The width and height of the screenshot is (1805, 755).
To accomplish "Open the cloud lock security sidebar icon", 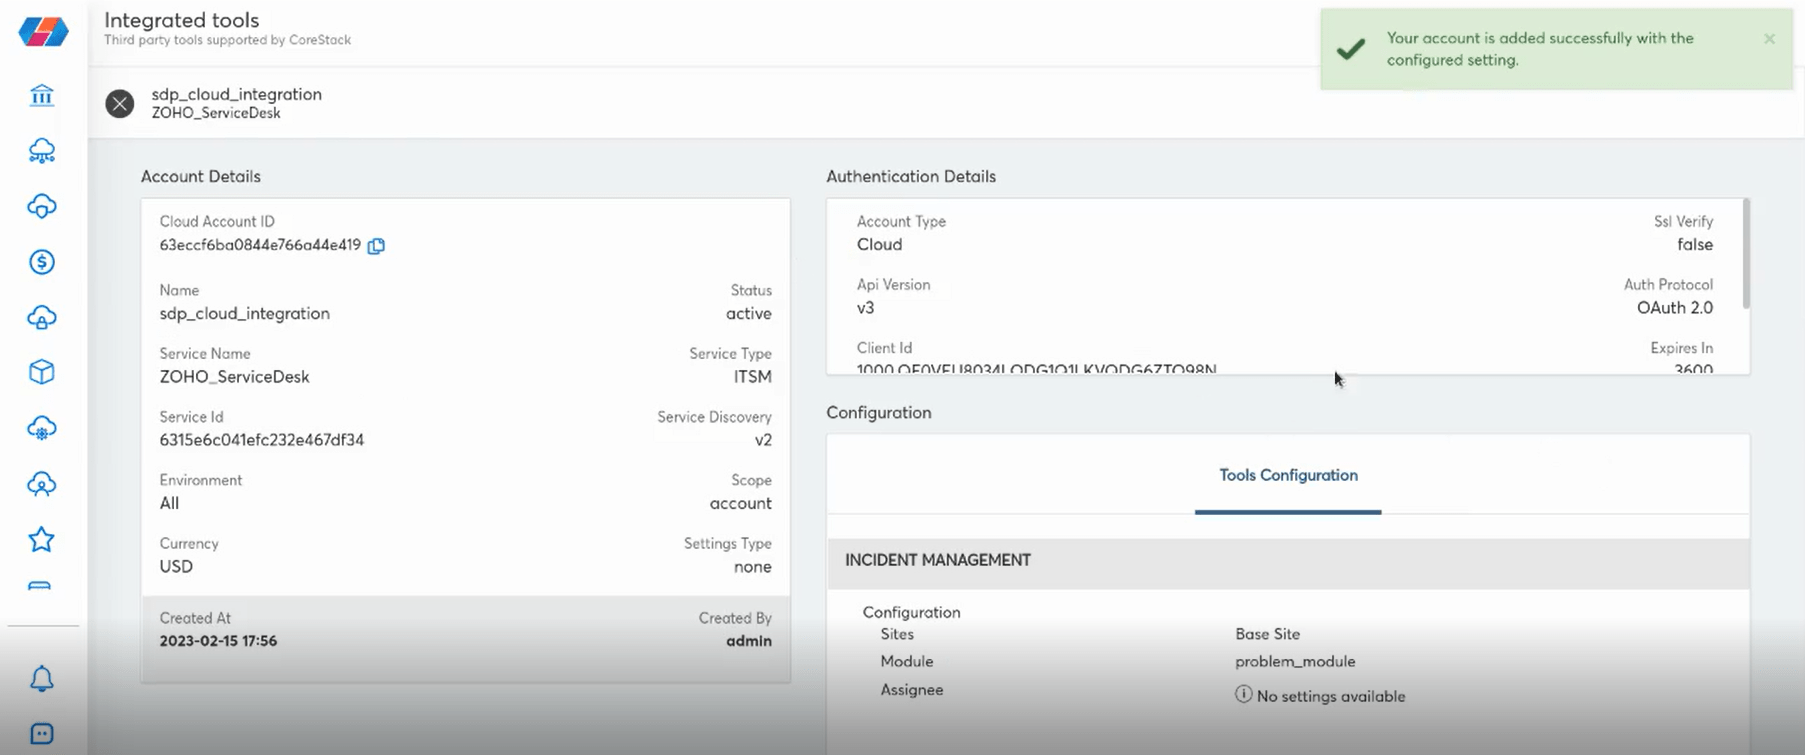I will coord(42,317).
